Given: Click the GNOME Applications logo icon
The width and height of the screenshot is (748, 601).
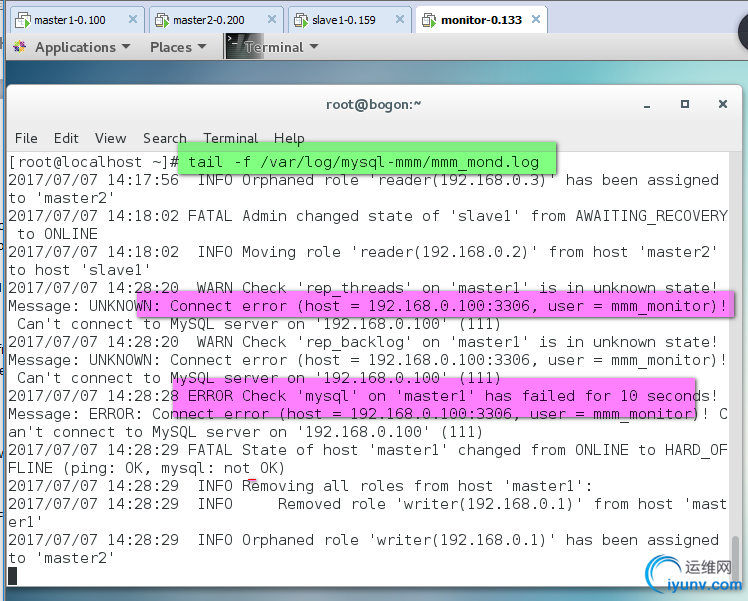Looking at the screenshot, I should 20,47.
